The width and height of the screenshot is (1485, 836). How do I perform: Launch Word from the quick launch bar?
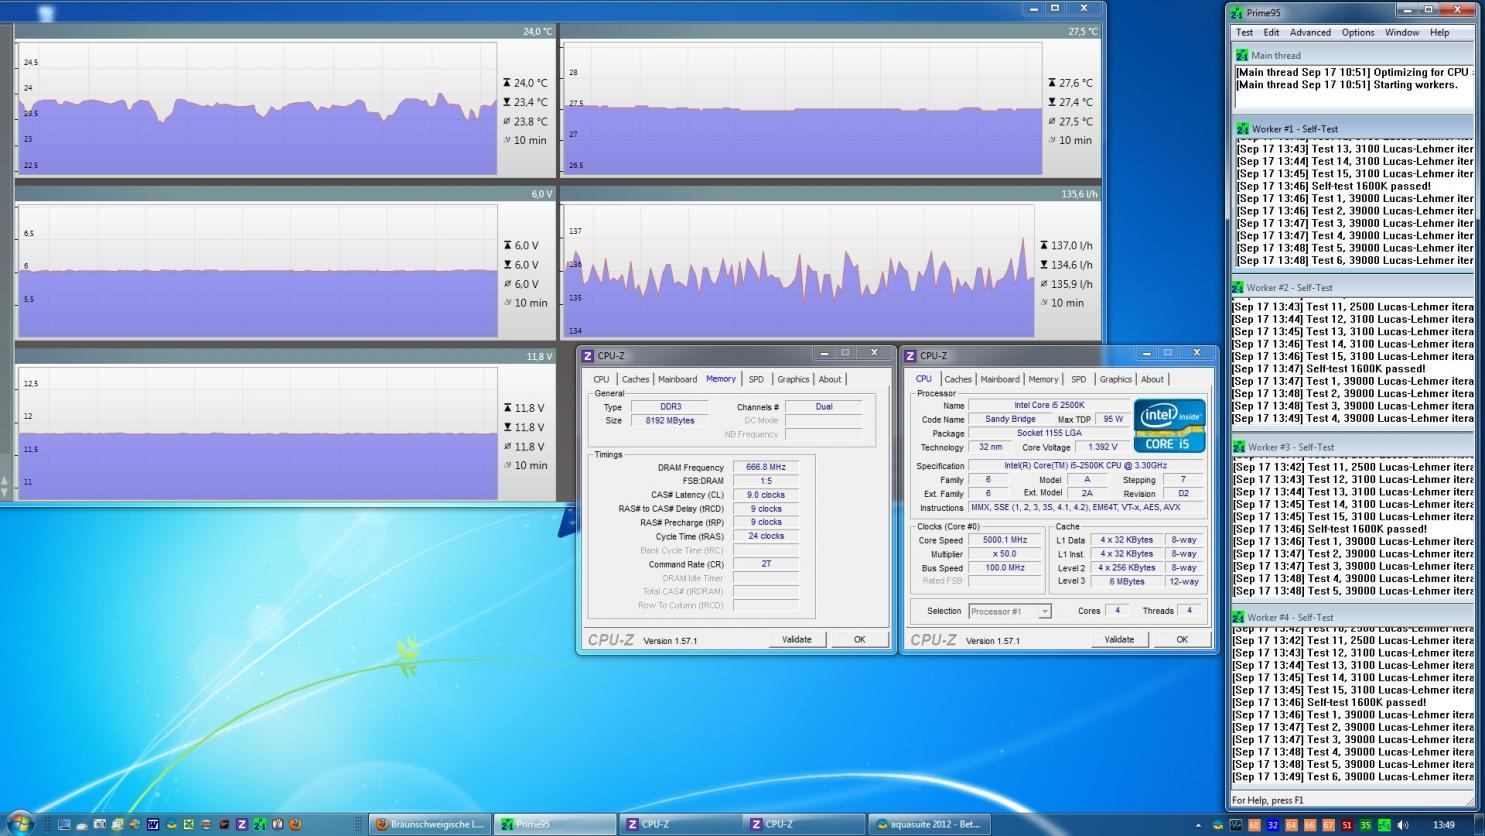[x=153, y=824]
